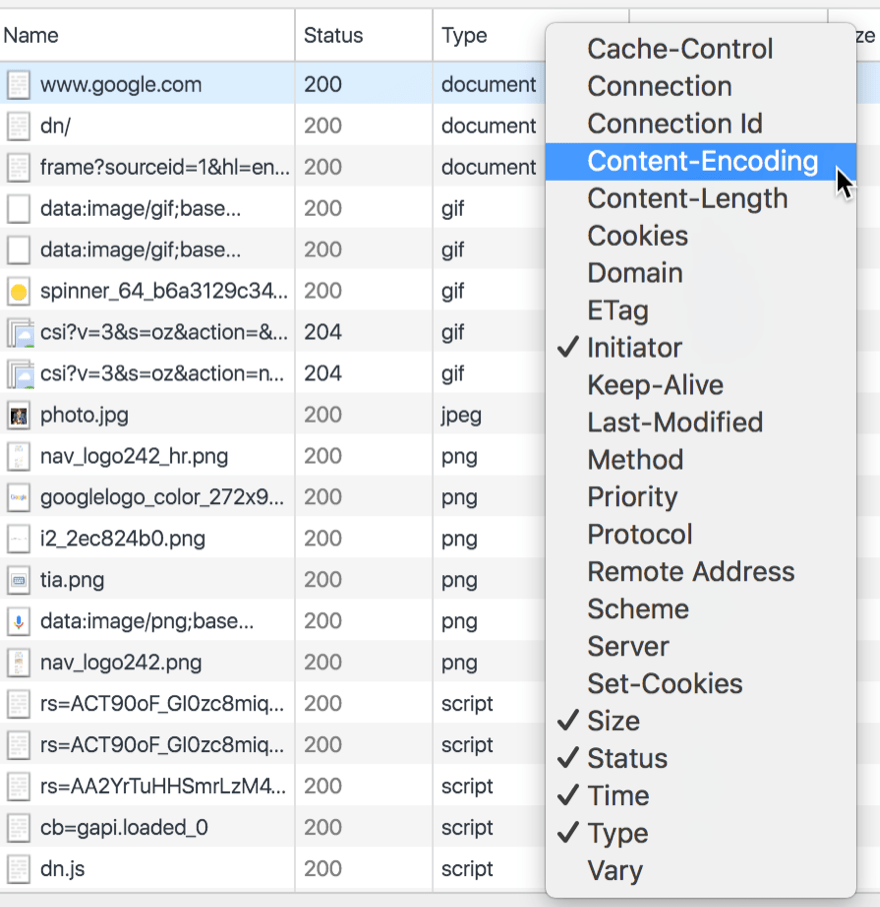Add the Remote Address column

[690, 572]
